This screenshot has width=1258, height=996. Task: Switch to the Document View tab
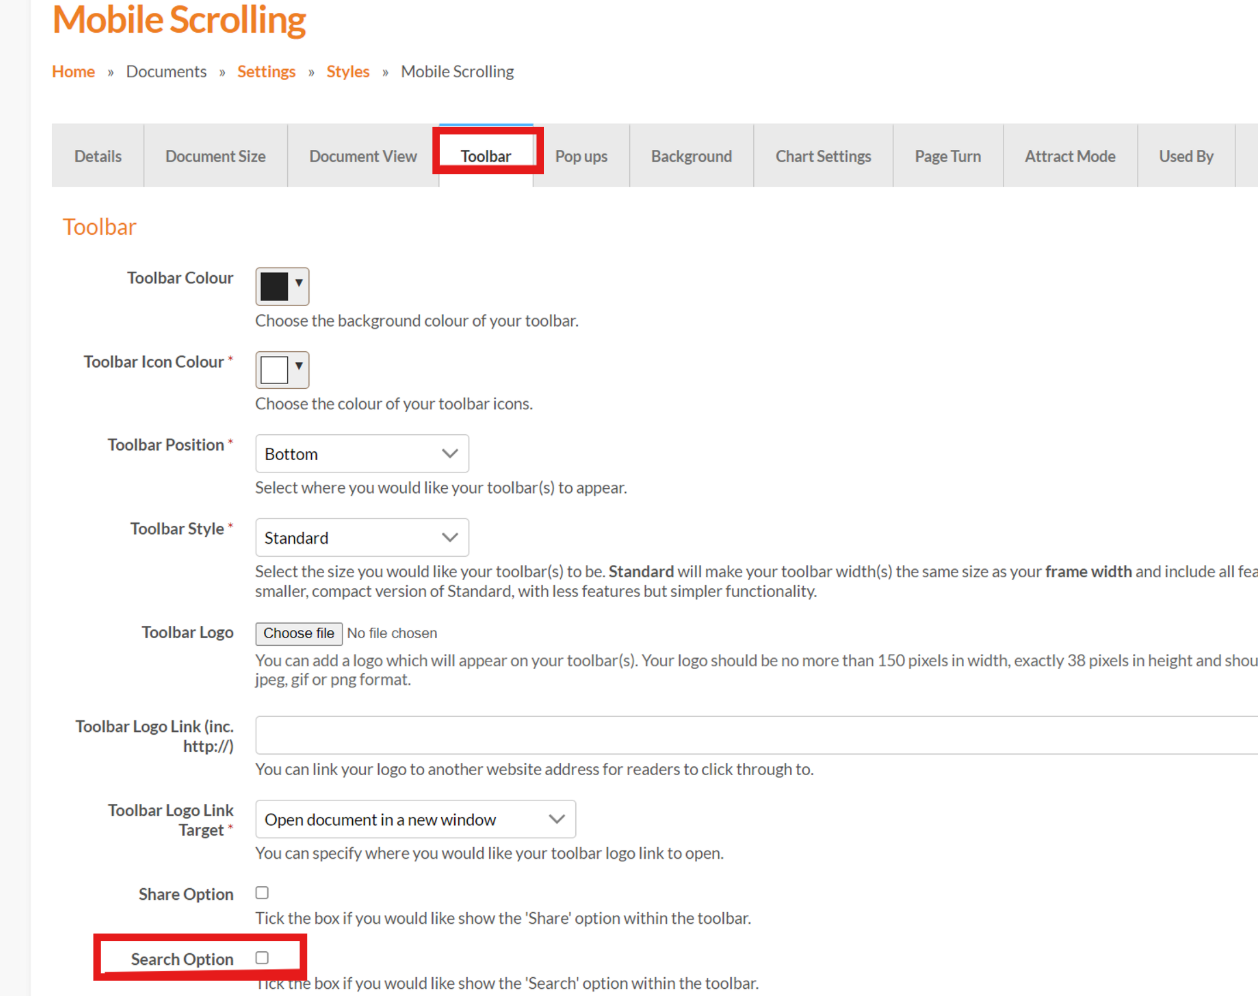363,157
